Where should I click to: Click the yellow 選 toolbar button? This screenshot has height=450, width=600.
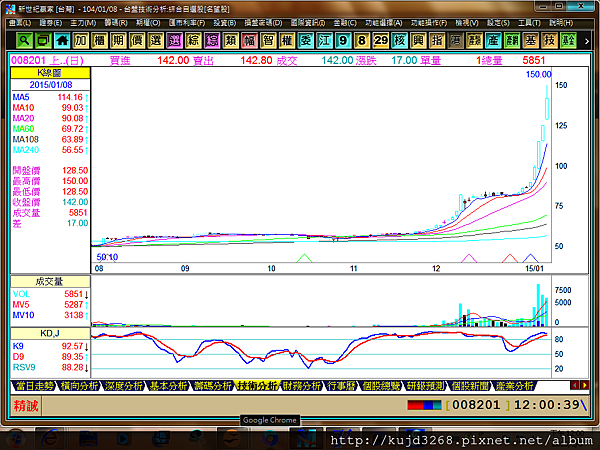pos(155,40)
